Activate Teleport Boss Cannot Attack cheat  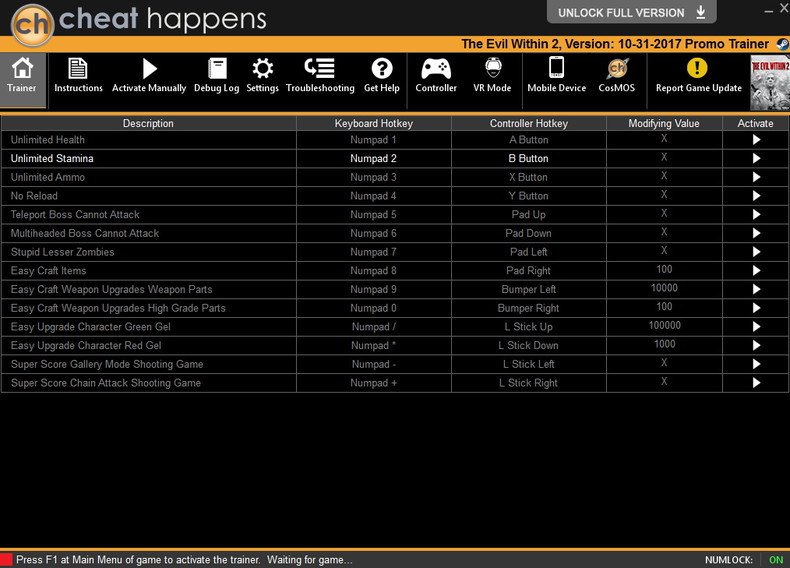(756, 215)
